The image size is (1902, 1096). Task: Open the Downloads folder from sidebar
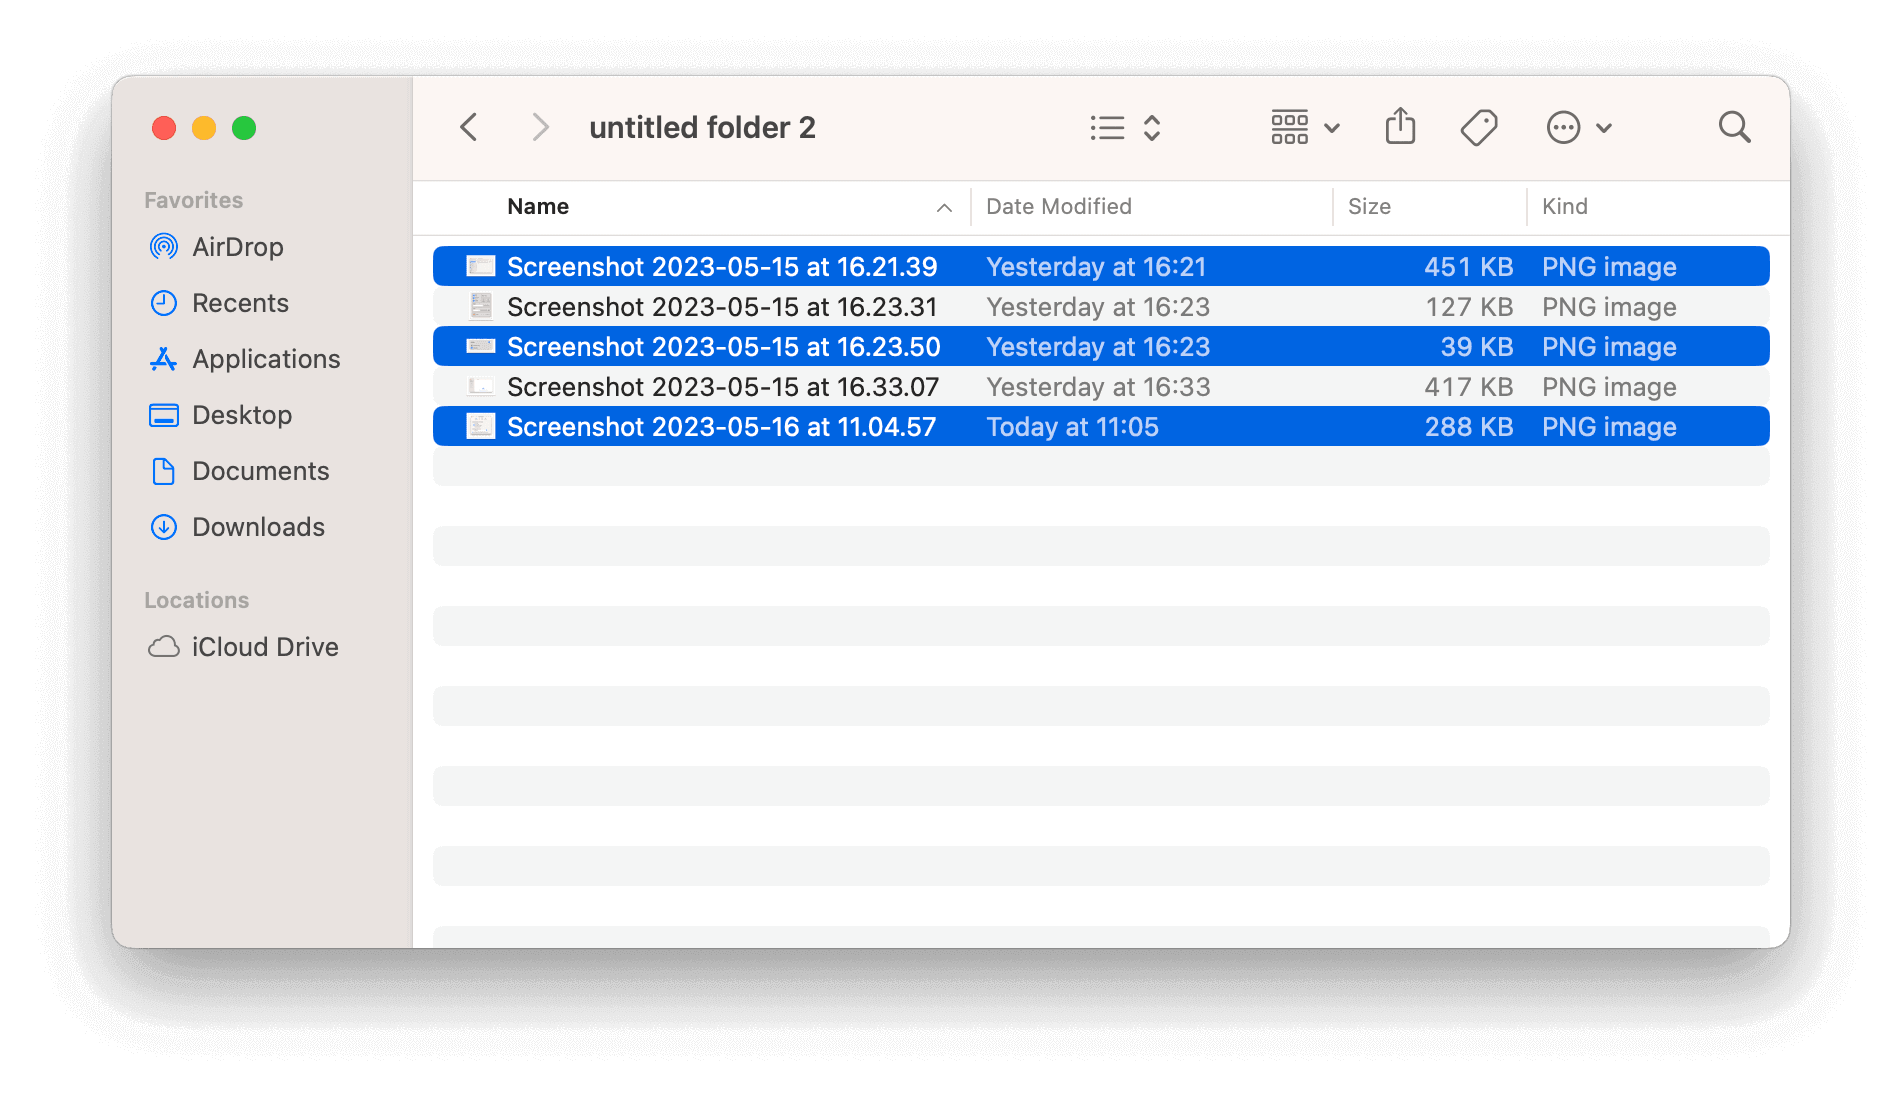(257, 526)
